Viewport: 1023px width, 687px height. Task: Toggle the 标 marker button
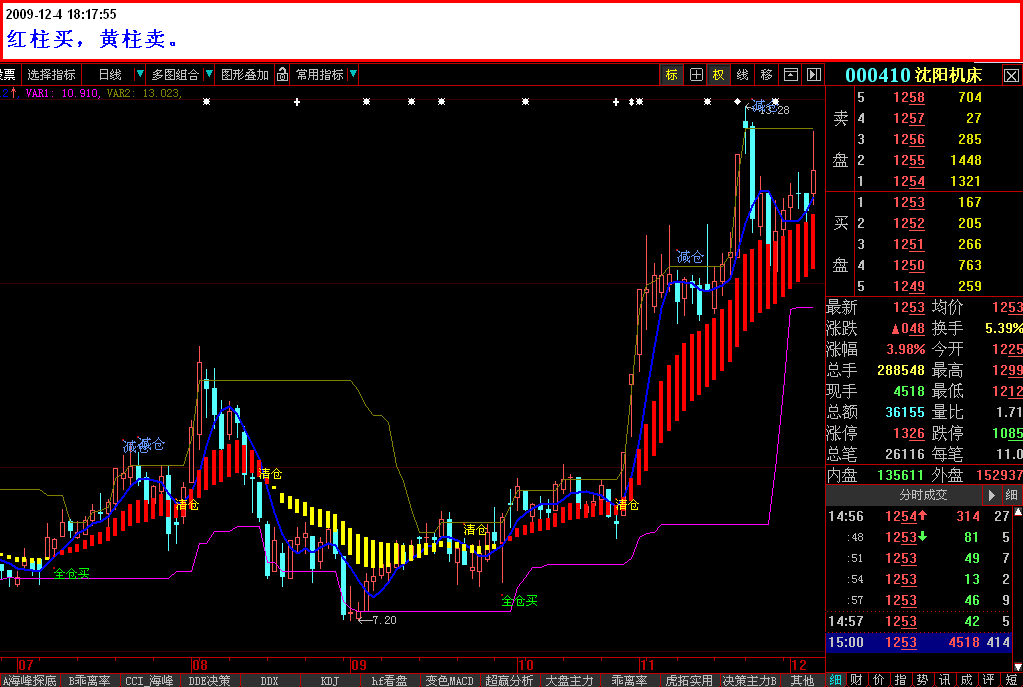point(671,75)
